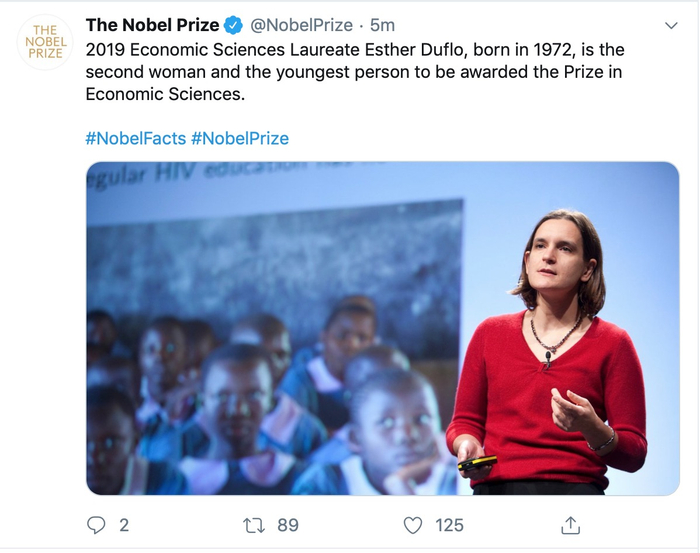Open The Nobel Prize profile avatar
700x553 pixels.
(x=45, y=42)
